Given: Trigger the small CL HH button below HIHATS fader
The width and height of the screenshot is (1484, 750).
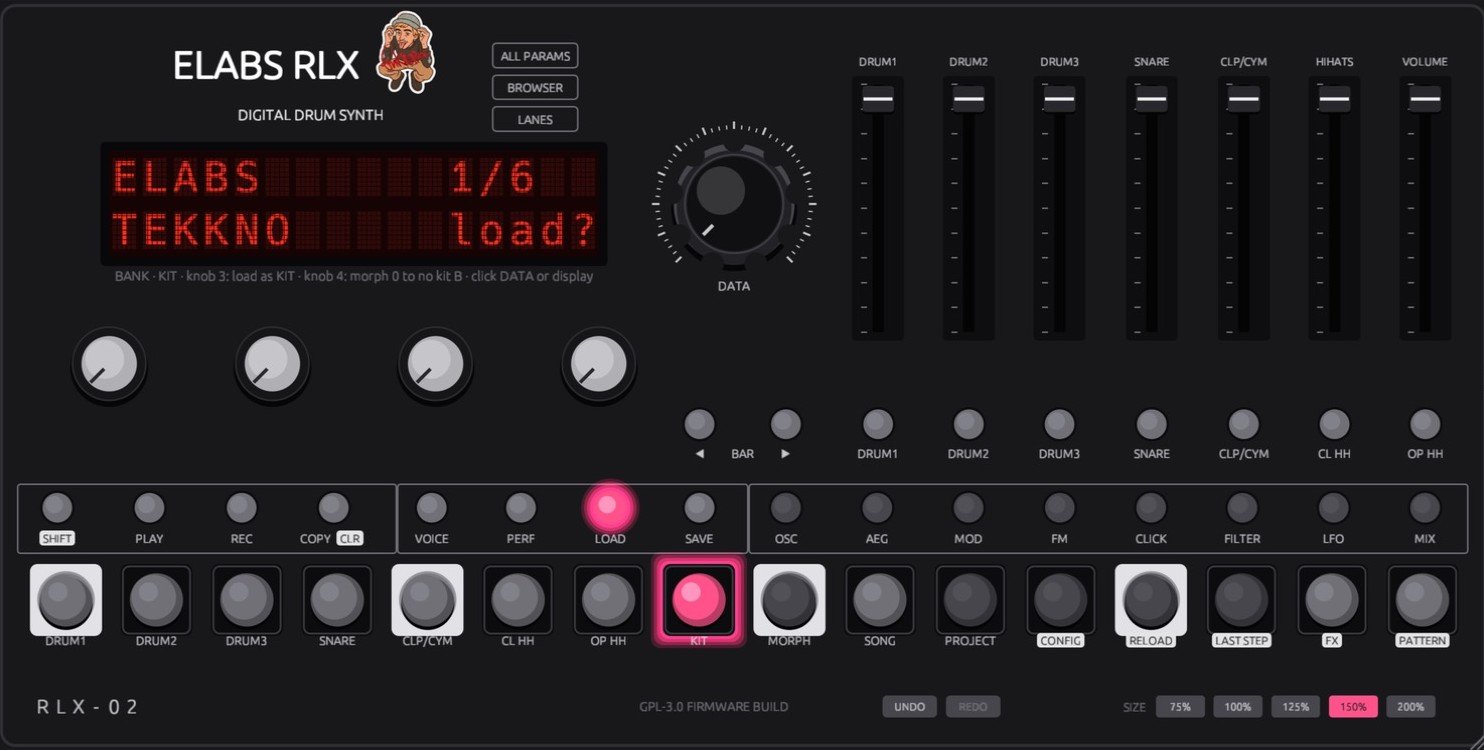Looking at the screenshot, I should pyautogui.click(x=1334, y=424).
